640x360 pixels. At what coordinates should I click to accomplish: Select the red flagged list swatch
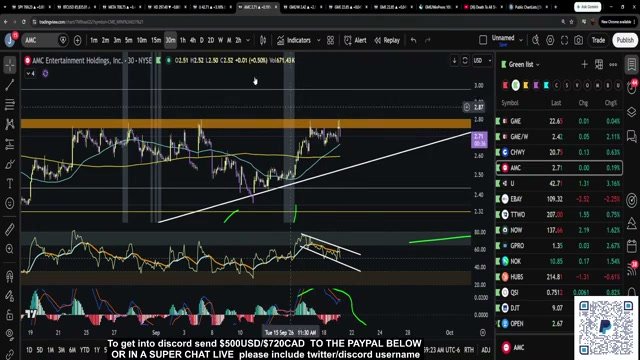coord(505,85)
